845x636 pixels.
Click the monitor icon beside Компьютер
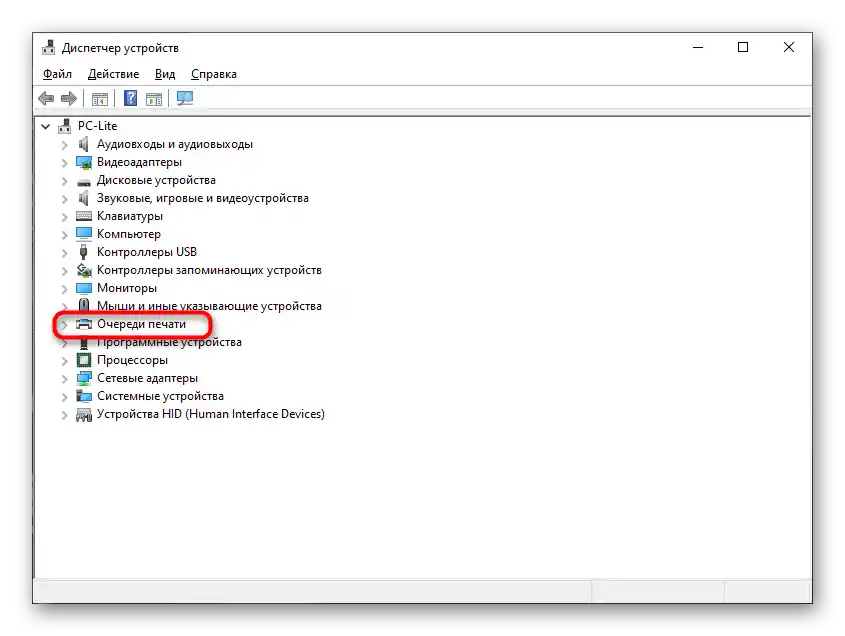point(84,234)
